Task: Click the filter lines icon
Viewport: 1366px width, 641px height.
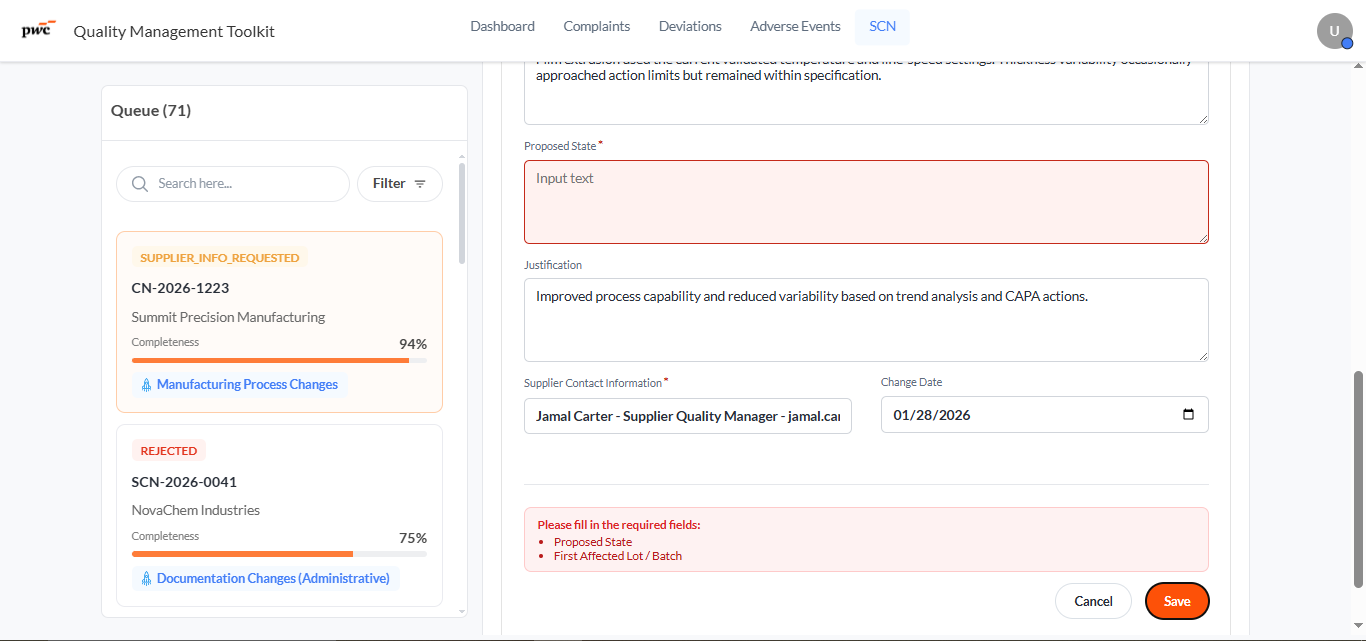Action: click(420, 184)
